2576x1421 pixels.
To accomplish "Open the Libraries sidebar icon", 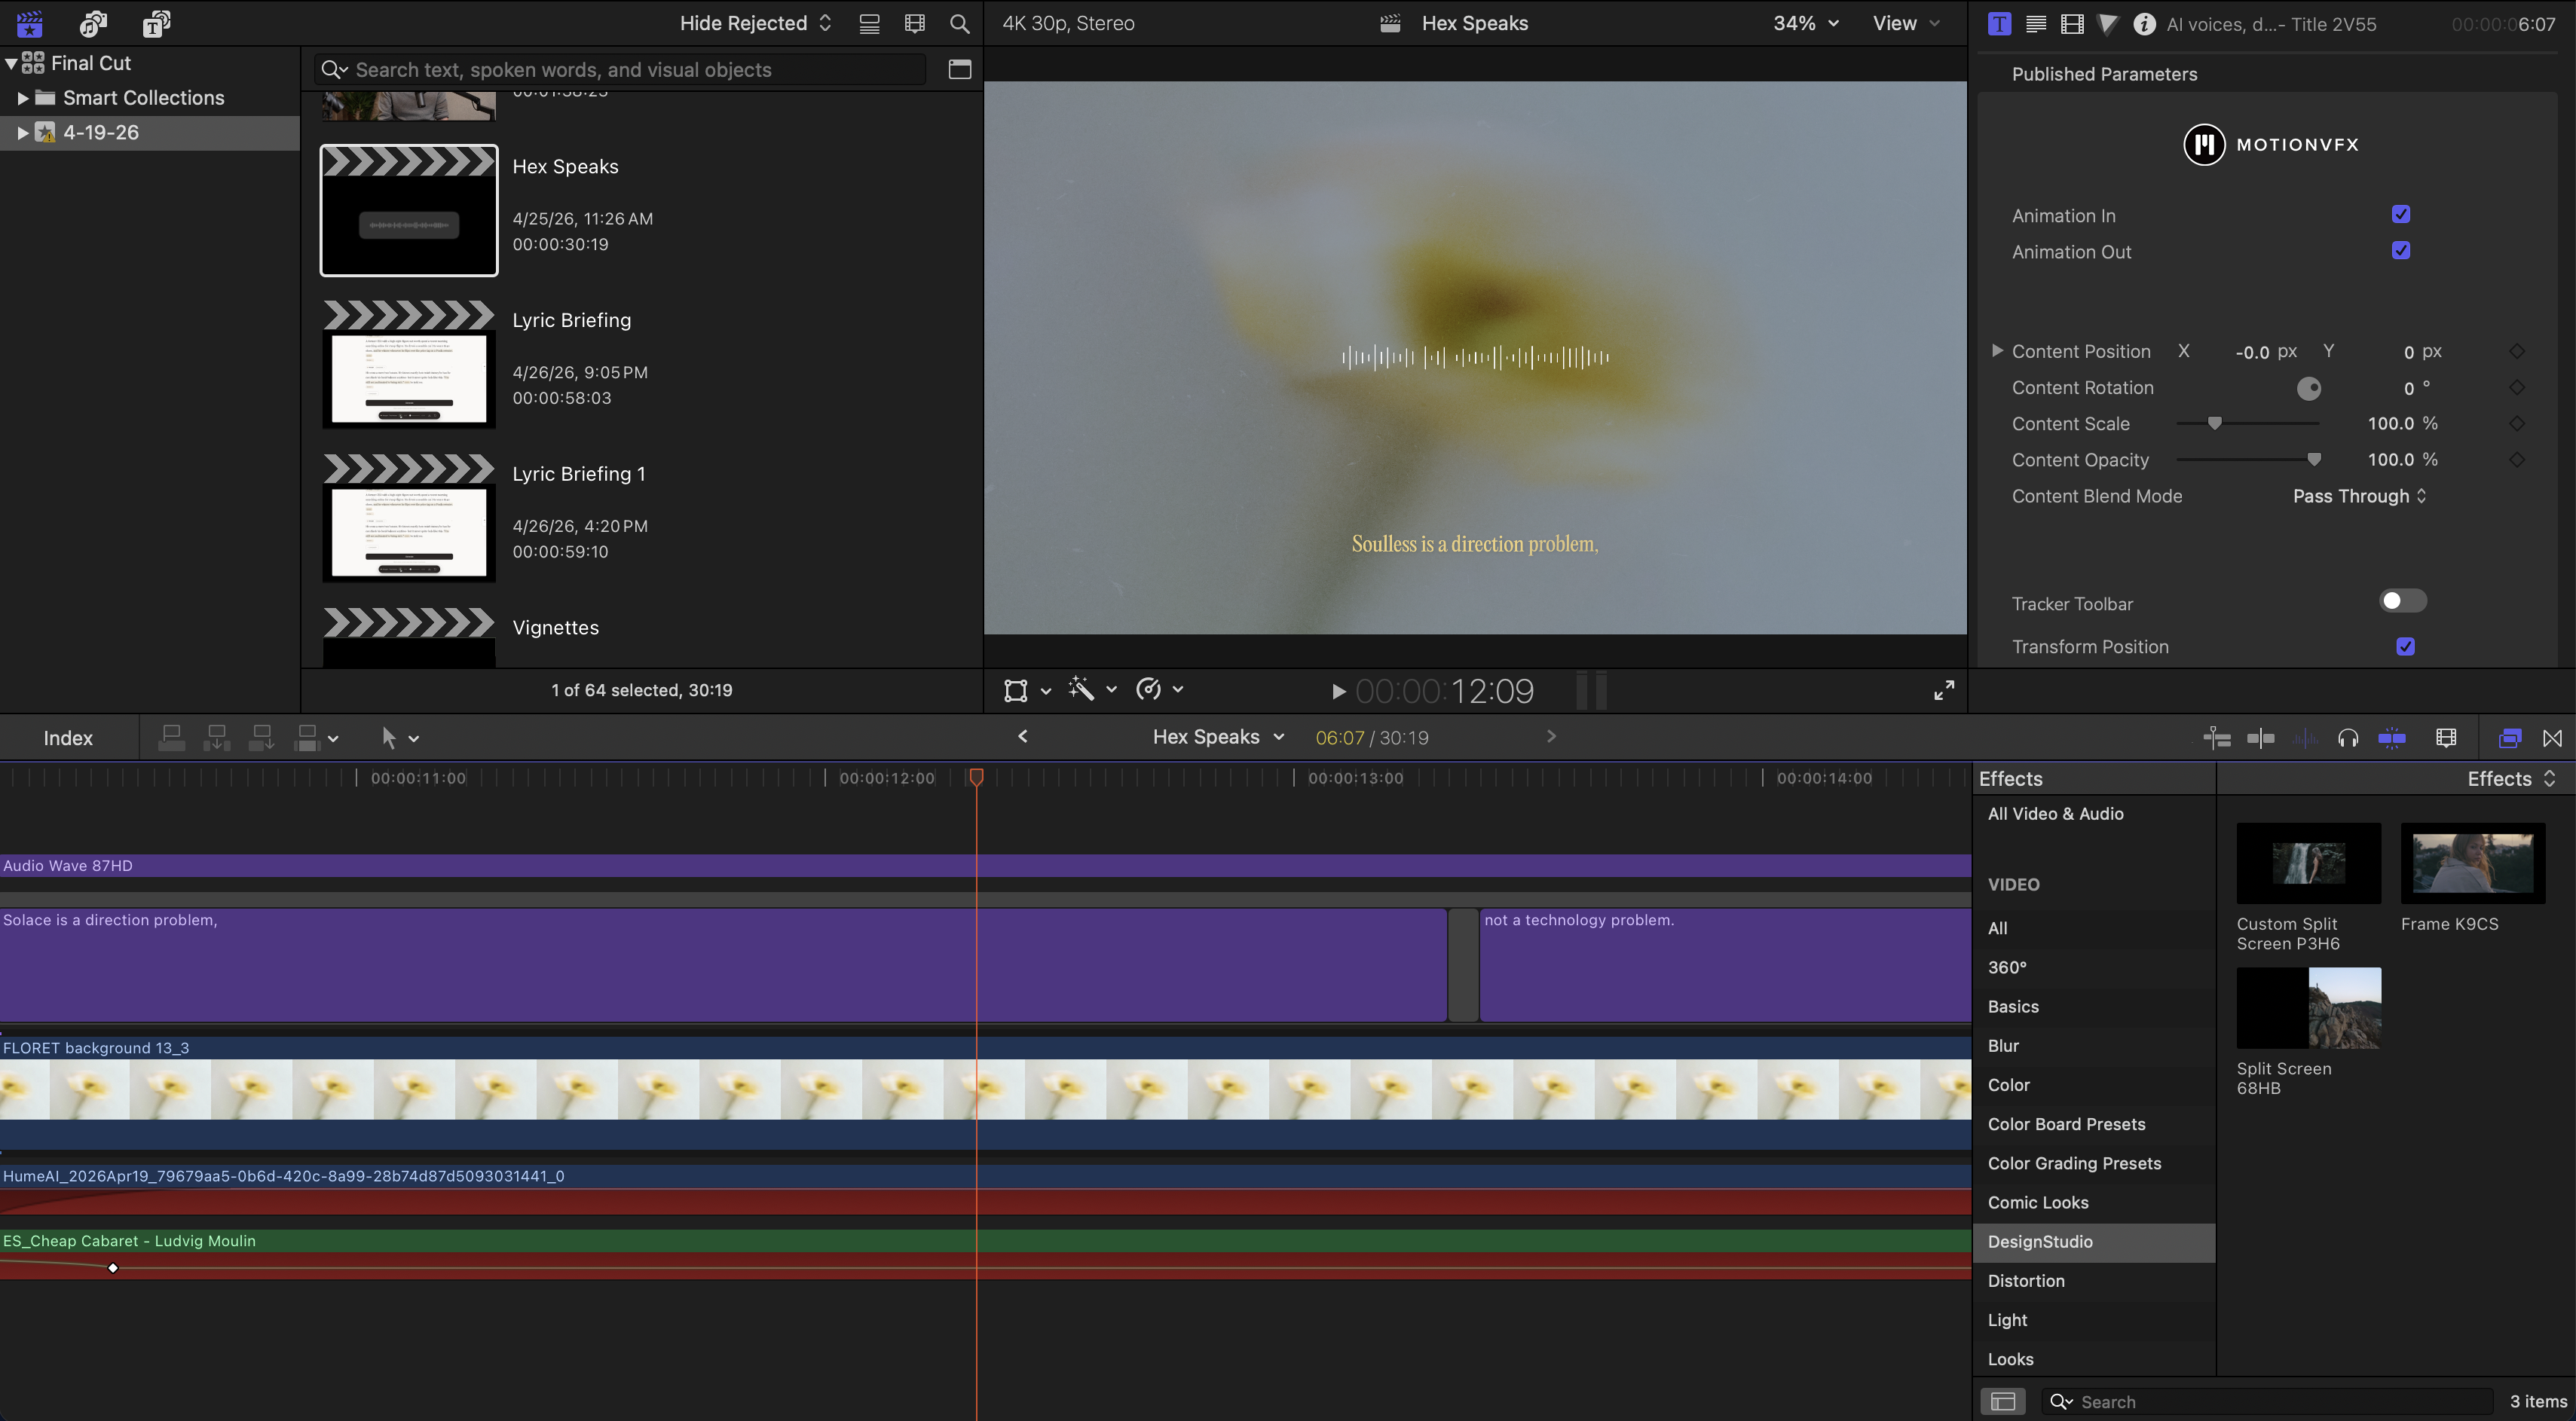I will pyautogui.click(x=29, y=23).
